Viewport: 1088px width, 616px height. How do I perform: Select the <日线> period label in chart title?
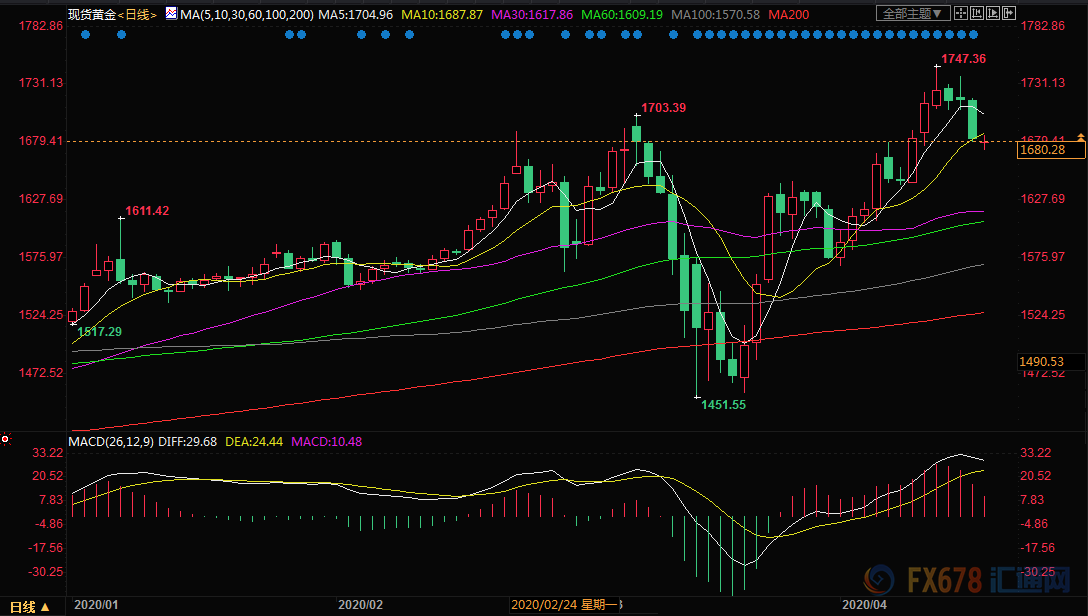[137, 15]
